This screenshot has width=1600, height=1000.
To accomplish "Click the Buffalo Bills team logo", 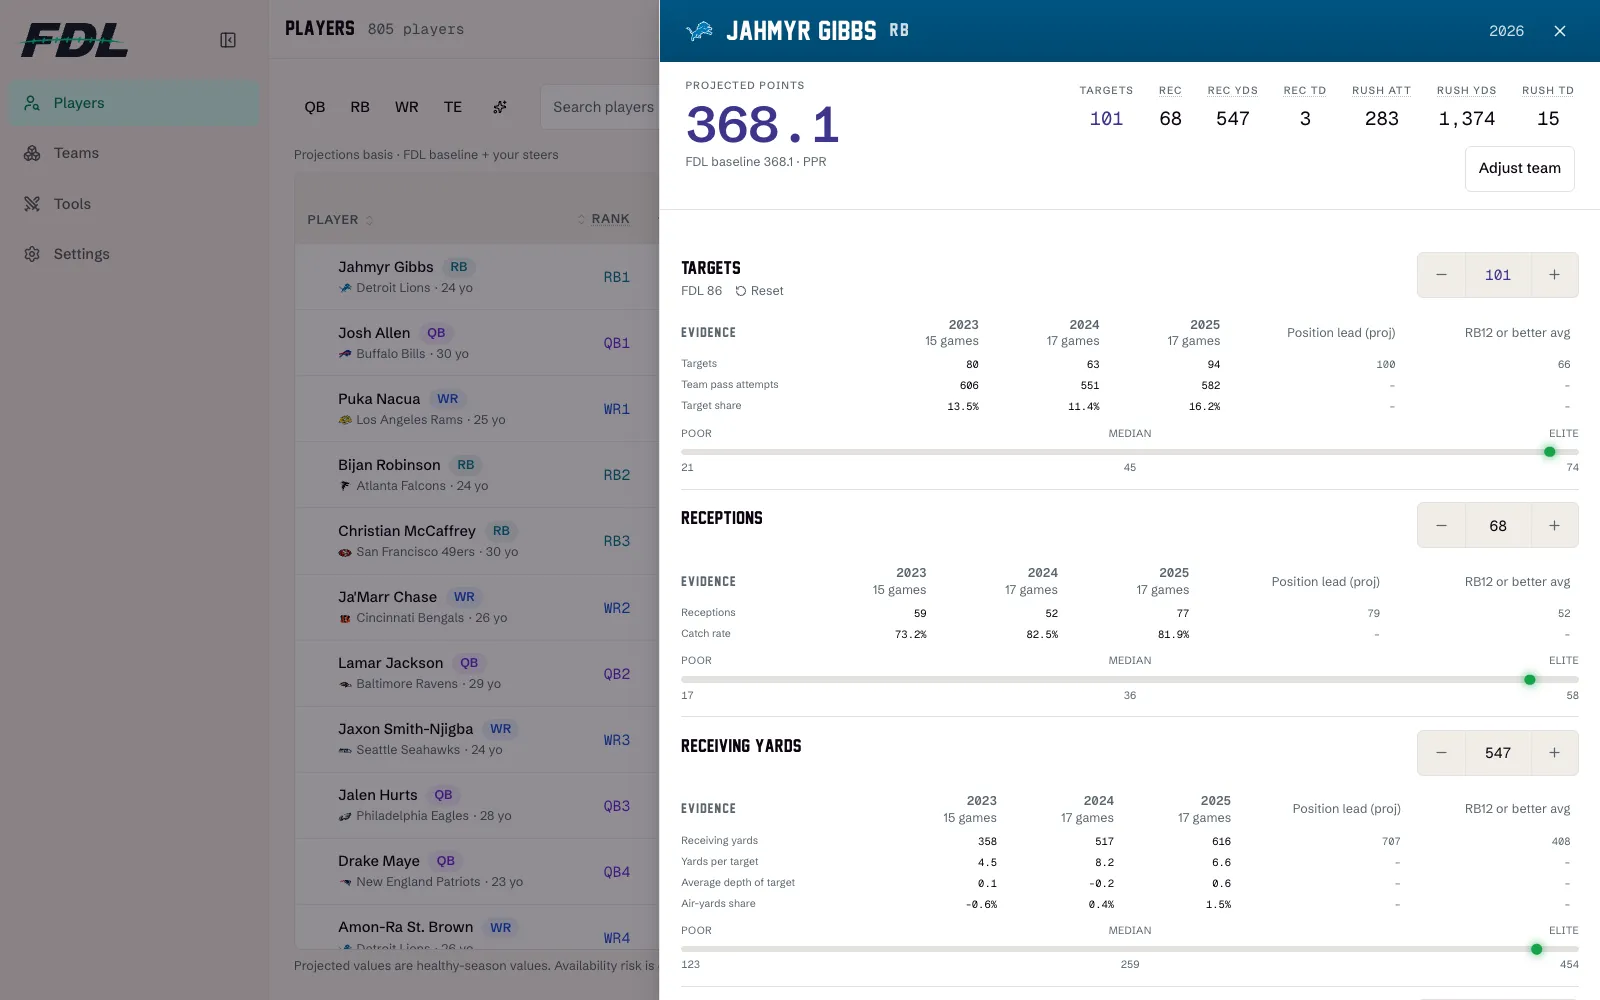I will point(345,354).
